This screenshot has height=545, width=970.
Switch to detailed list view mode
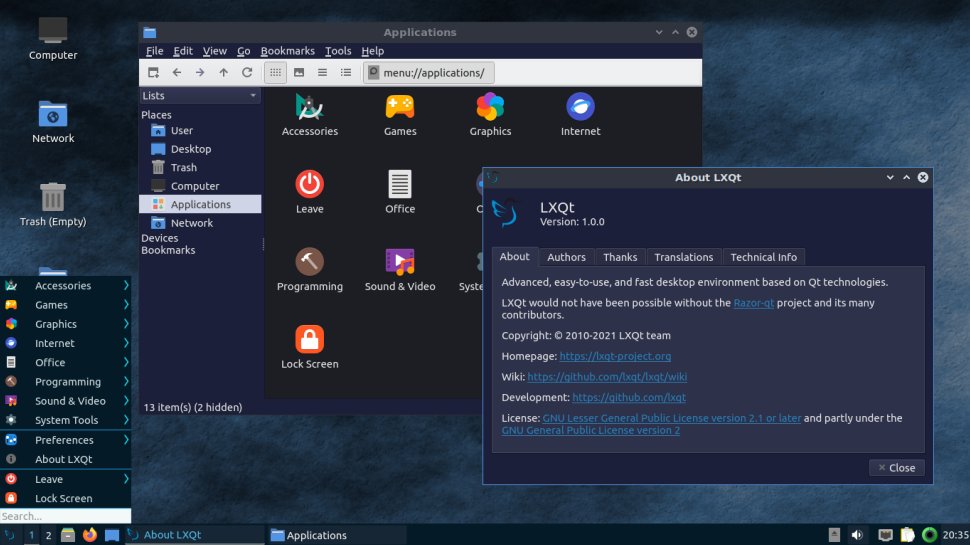click(x=346, y=73)
